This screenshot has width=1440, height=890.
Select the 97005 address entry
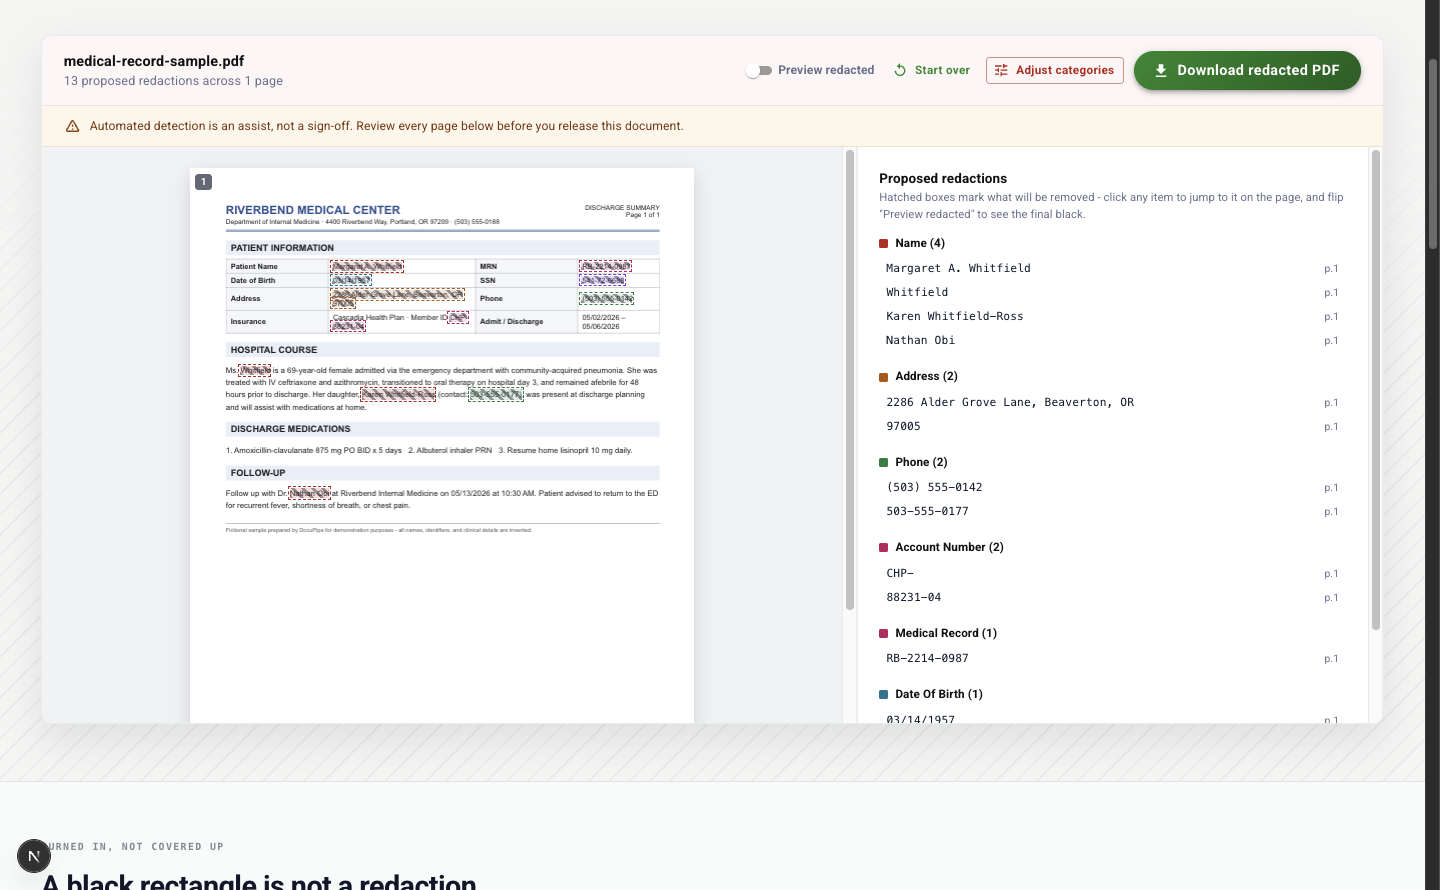pyautogui.click(x=1112, y=426)
